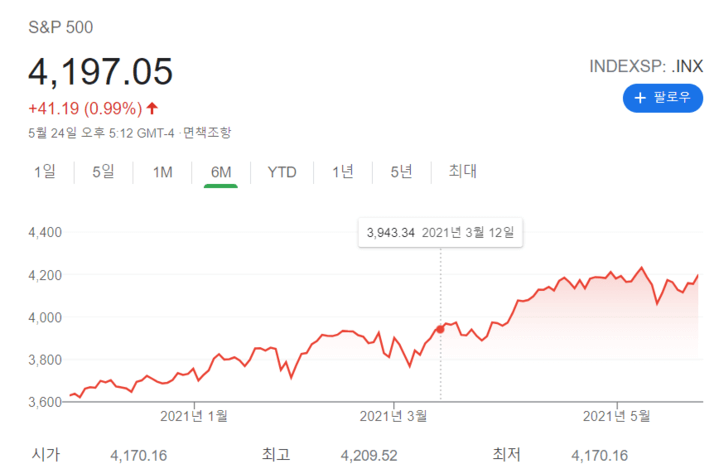Click the S&P 500 title
The height and width of the screenshot is (469, 719).
tap(61, 27)
